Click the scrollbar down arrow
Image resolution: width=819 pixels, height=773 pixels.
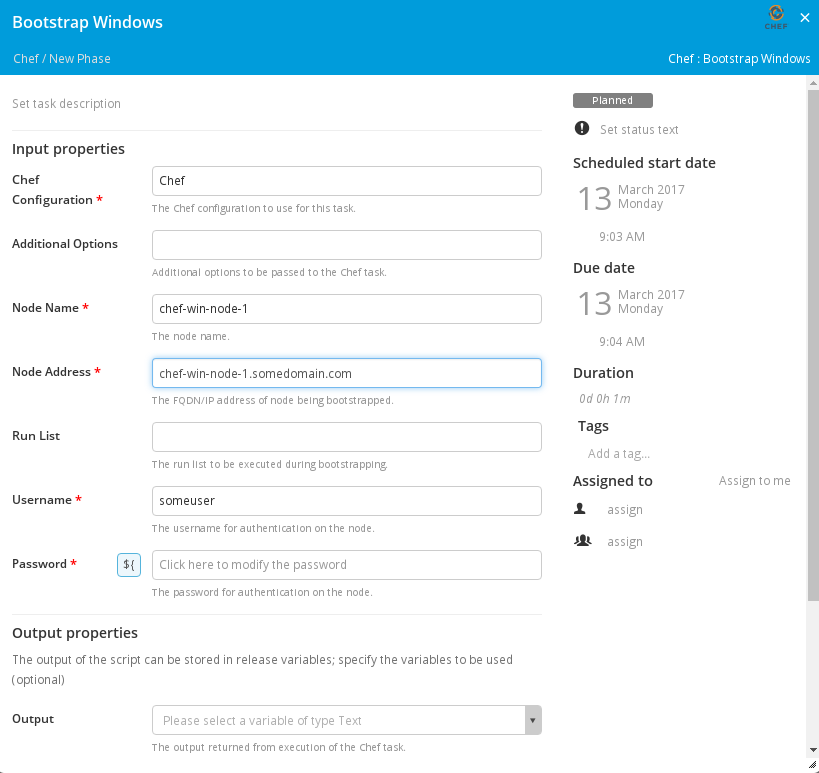(x=813, y=750)
